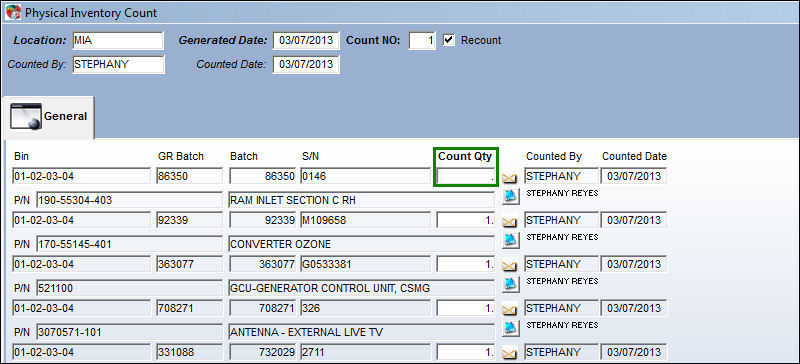The width and height of the screenshot is (800, 364).
Task: Click the S/N field 0146
Action: [365, 177]
